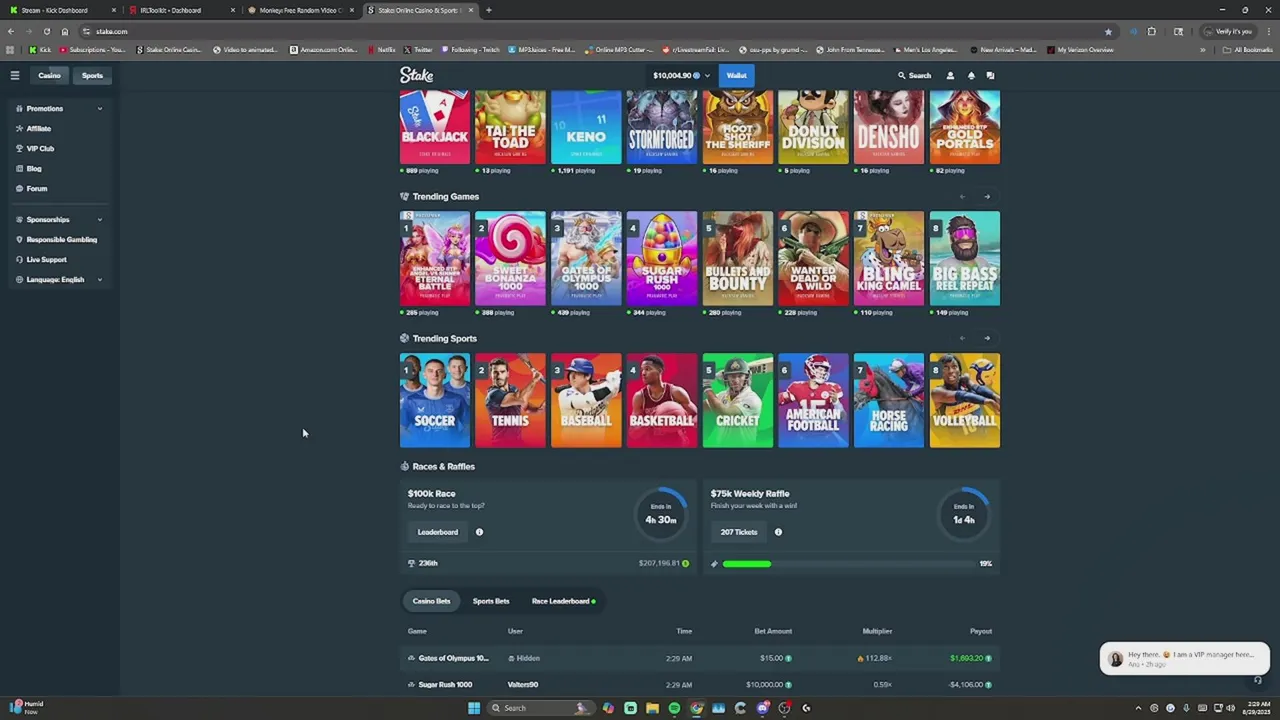This screenshot has height=720, width=1280.
Task: Open the Search button in header
Action: point(914,75)
